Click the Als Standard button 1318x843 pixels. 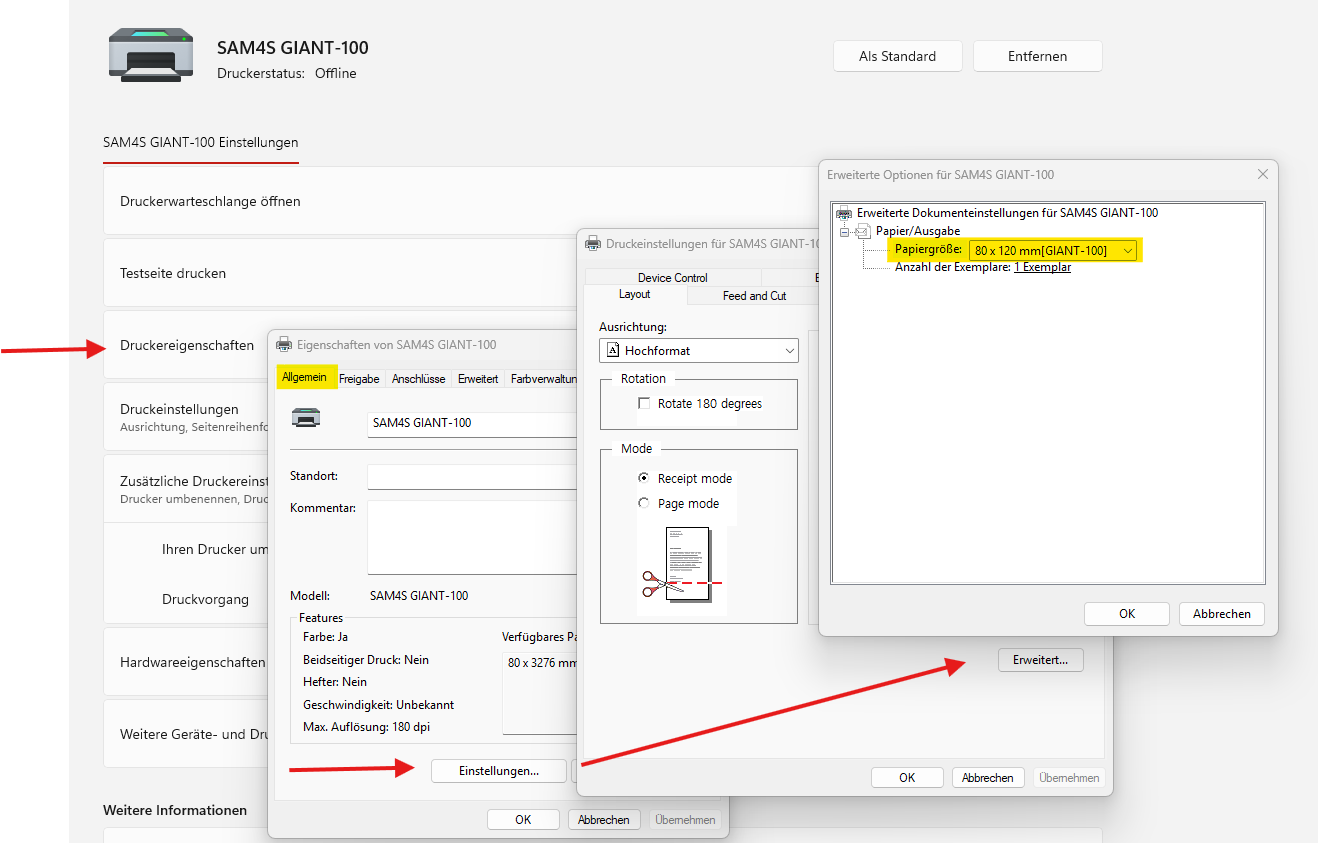click(x=898, y=56)
